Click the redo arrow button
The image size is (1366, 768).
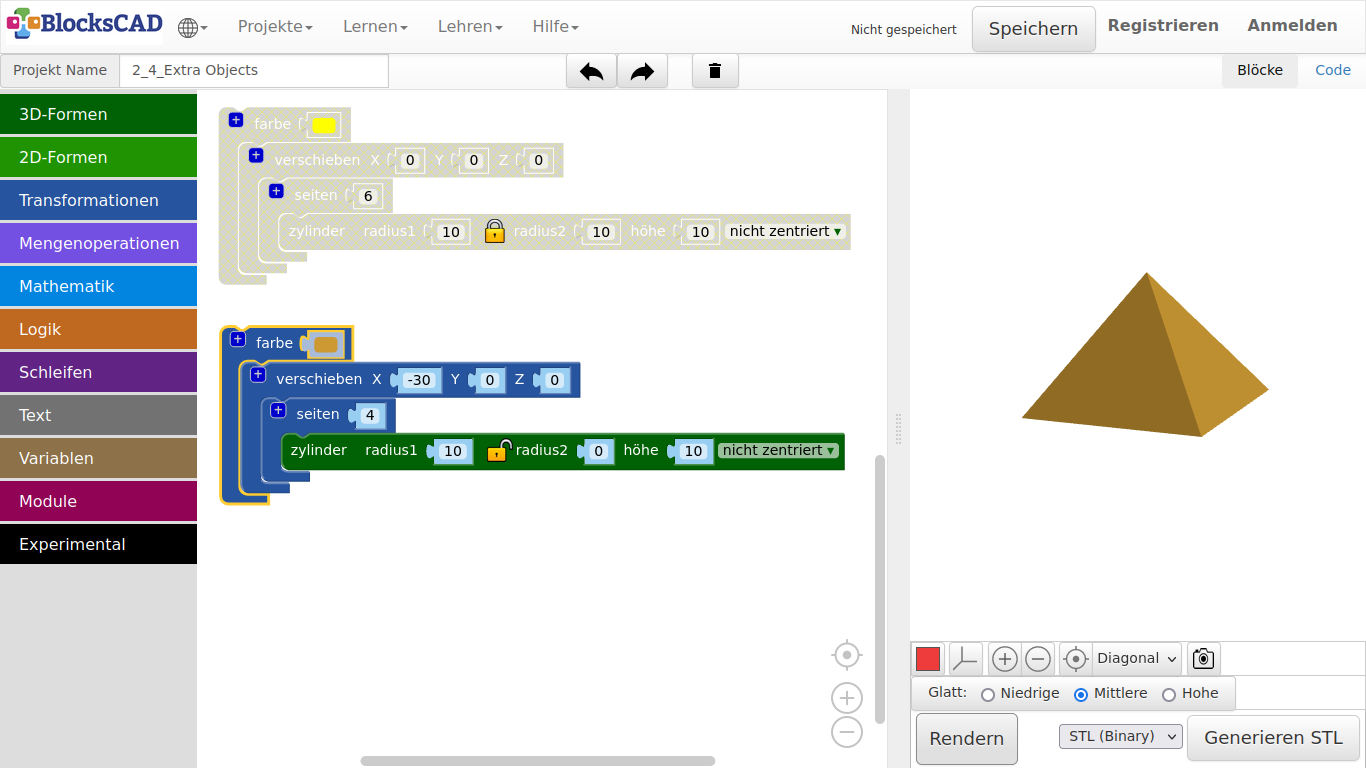(x=642, y=71)
